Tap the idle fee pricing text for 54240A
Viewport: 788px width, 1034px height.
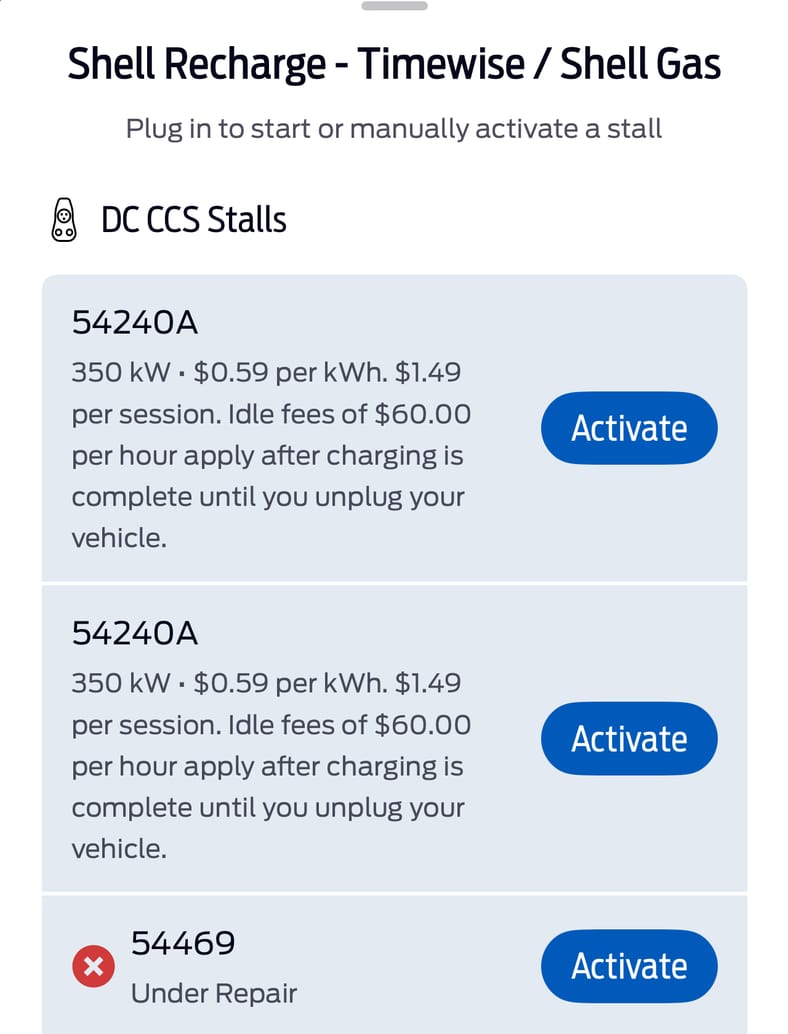click(270, 455)
